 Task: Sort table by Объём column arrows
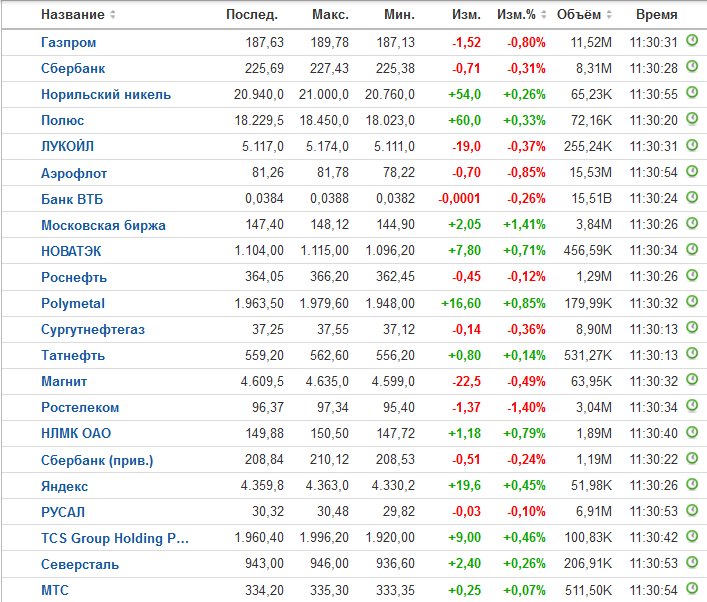tap(609, 14)
